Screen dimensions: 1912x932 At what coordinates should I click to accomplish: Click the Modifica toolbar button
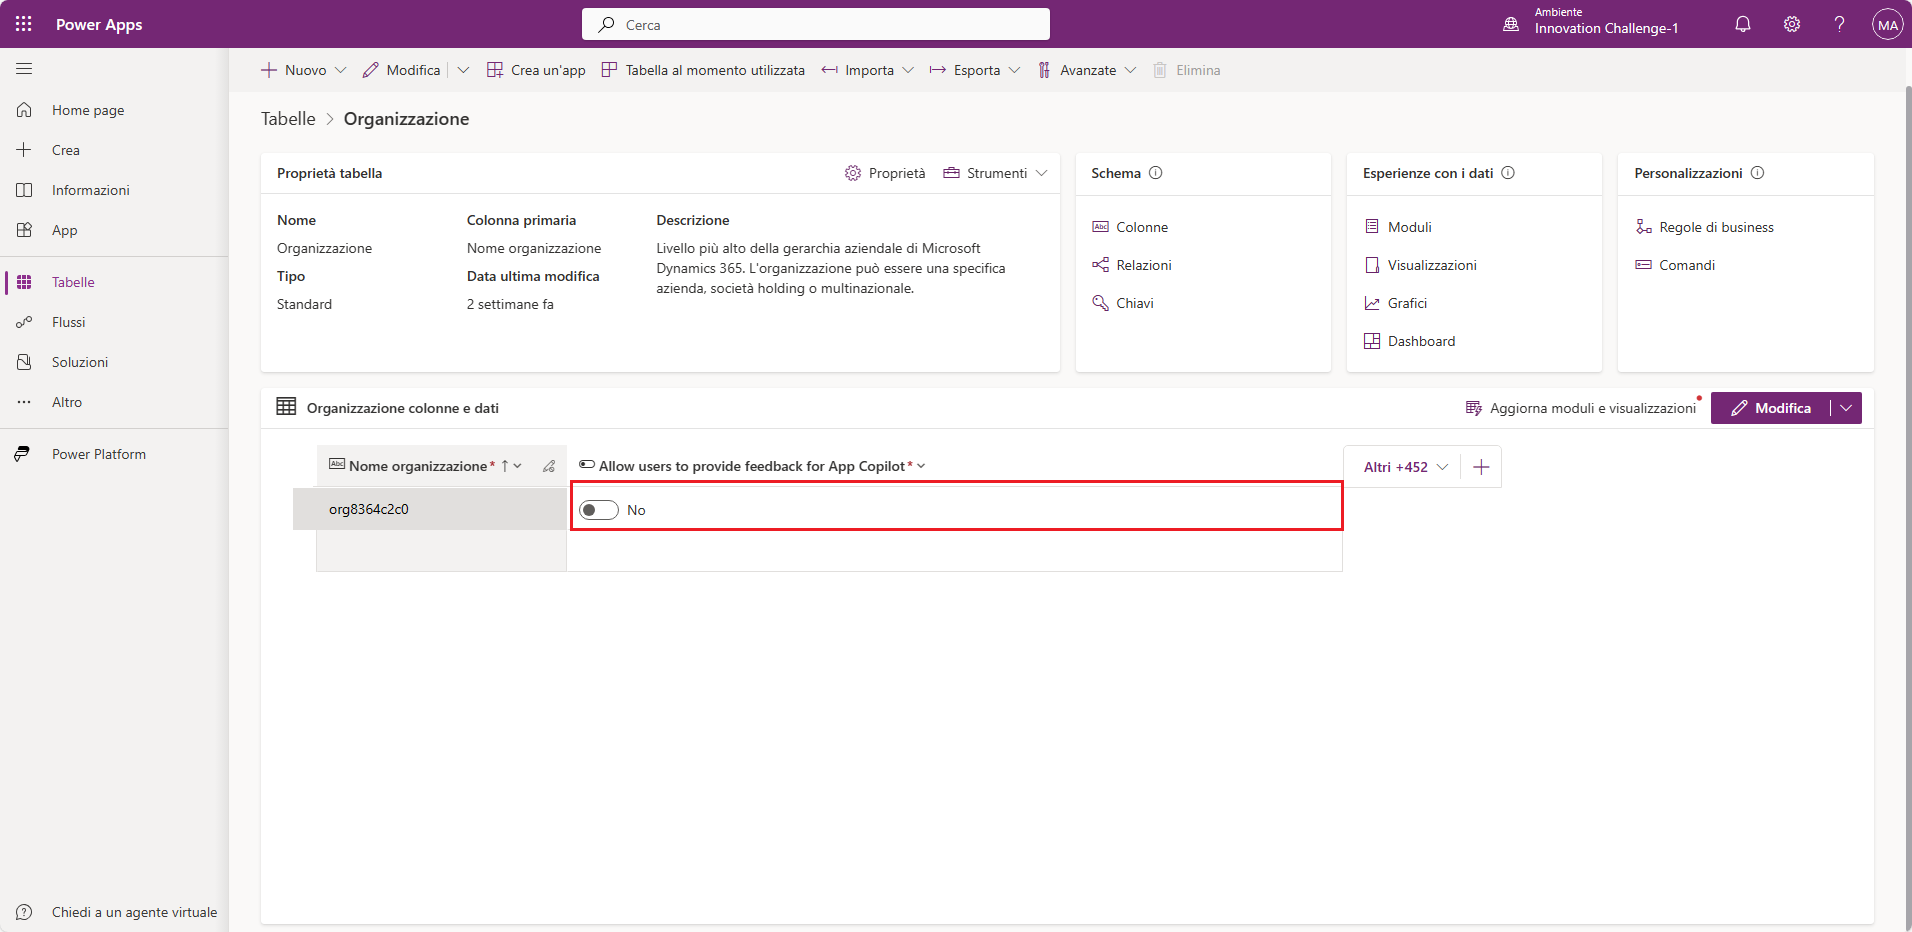tap(401, 70)
